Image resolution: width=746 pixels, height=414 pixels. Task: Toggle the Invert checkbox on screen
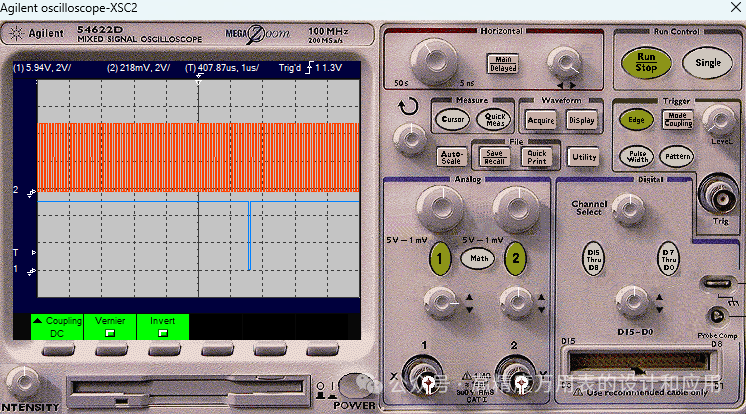pyautogui.click(x=163, y=333)
